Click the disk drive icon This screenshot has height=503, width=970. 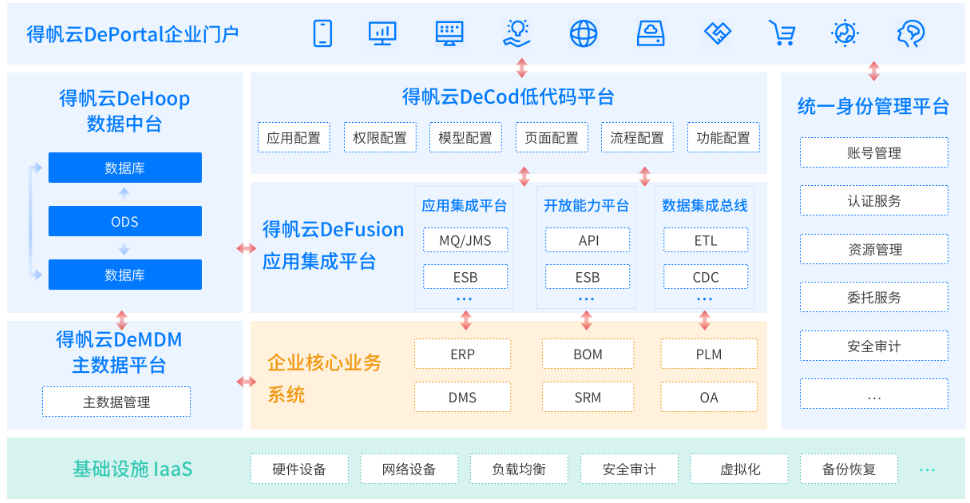click(x=651, y=33)
